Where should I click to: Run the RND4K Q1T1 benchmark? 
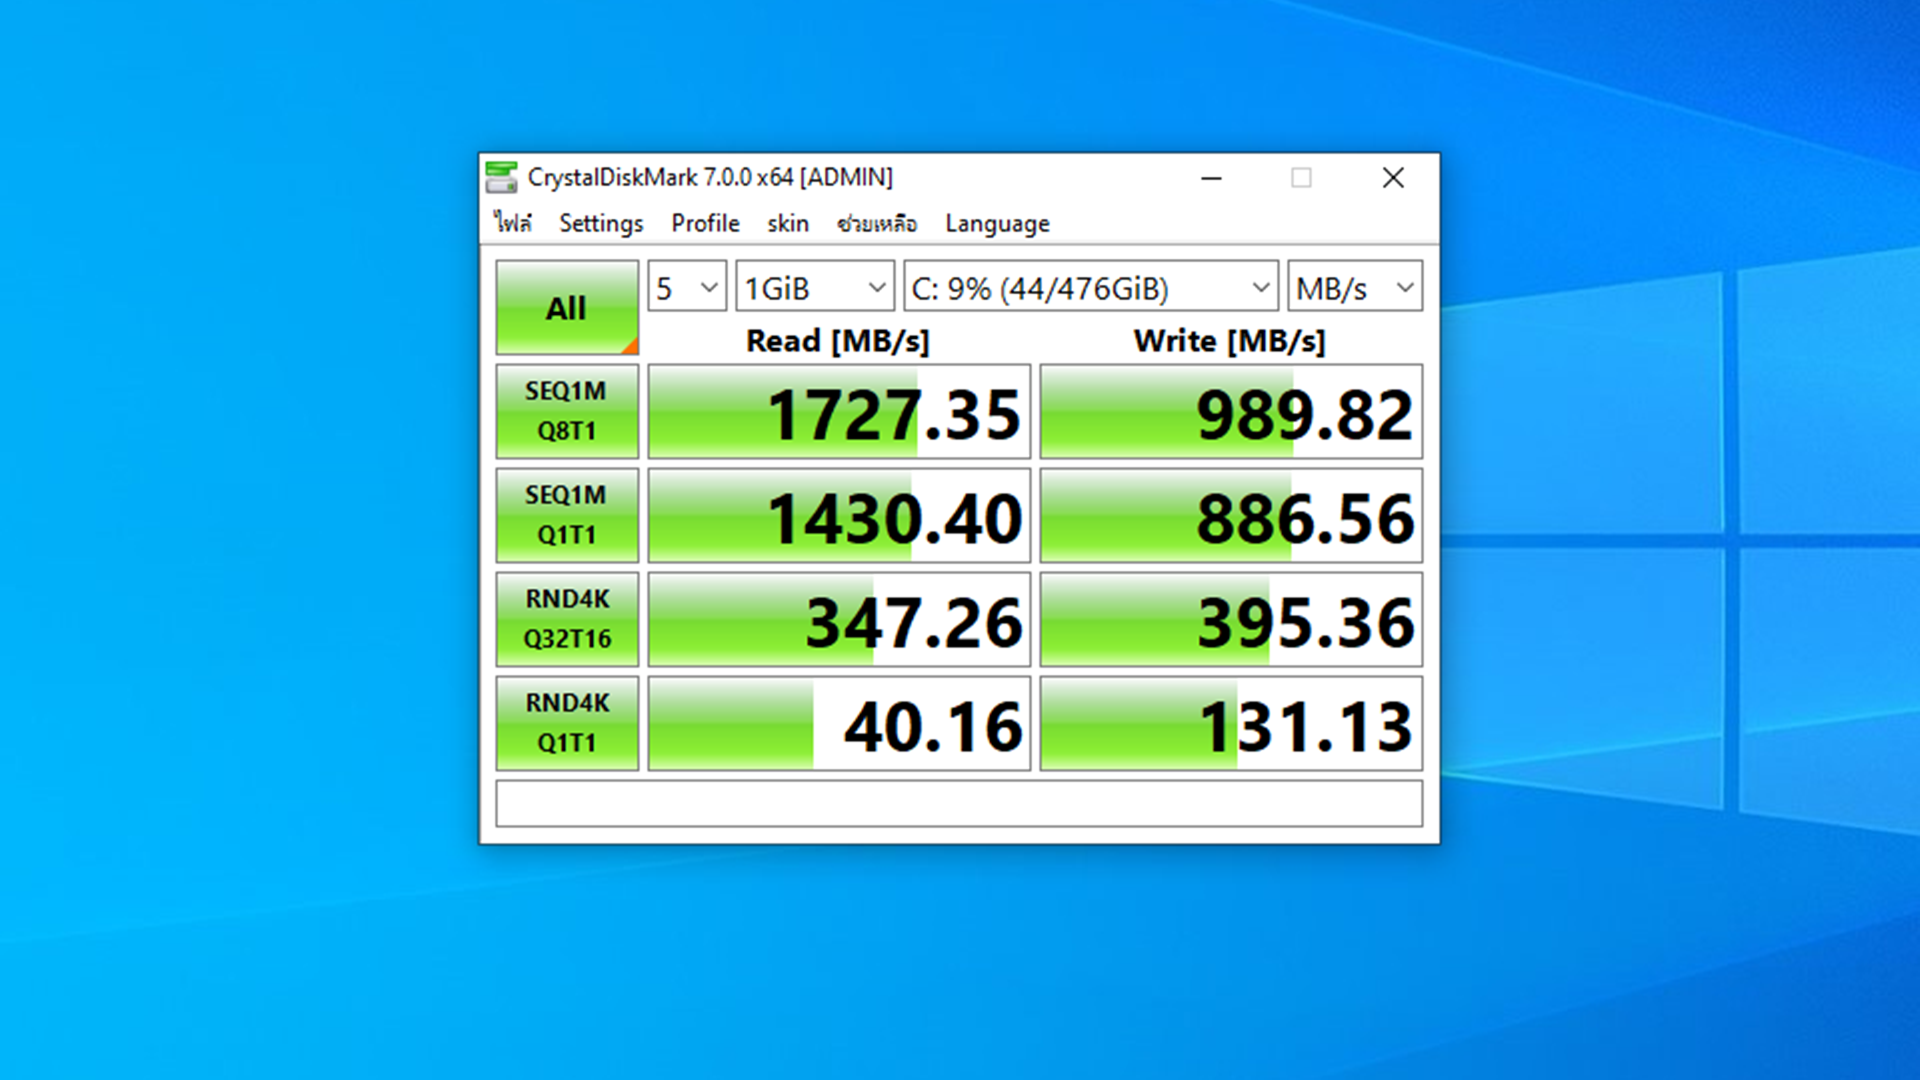click(567, 723)
